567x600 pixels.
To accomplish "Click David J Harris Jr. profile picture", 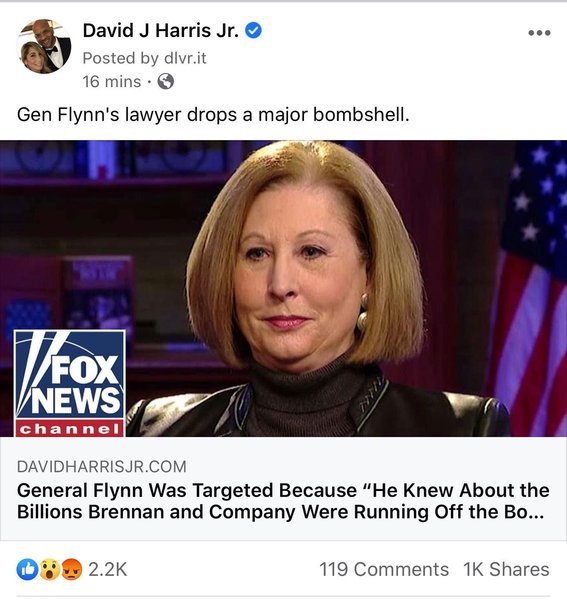I will click(44, 46).
